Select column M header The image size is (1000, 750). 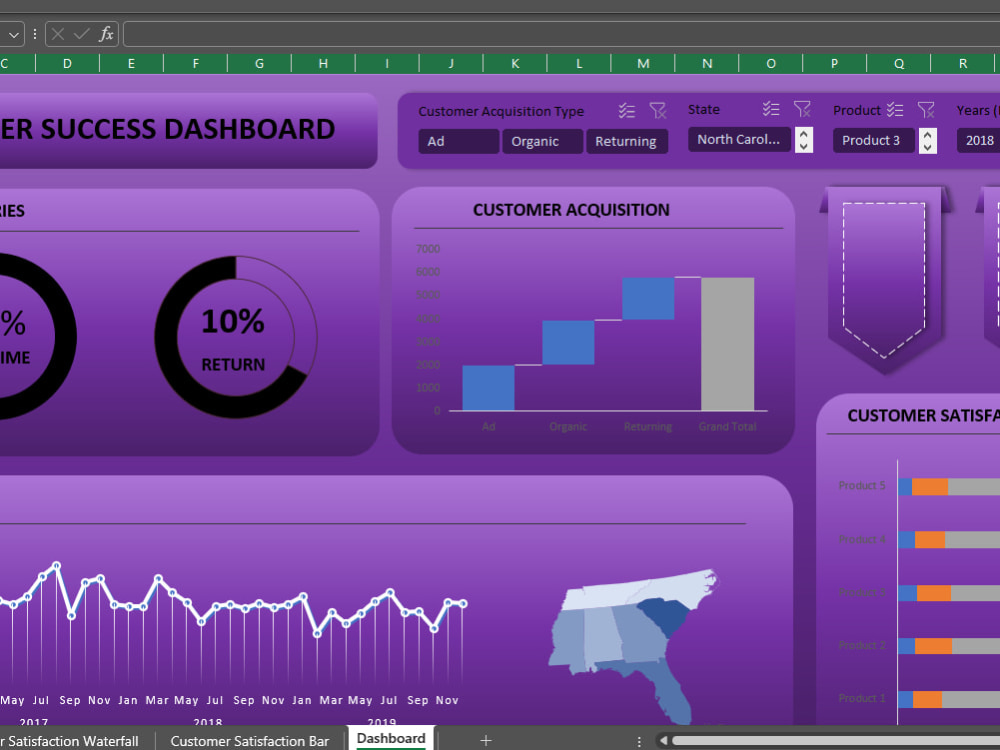643,63
